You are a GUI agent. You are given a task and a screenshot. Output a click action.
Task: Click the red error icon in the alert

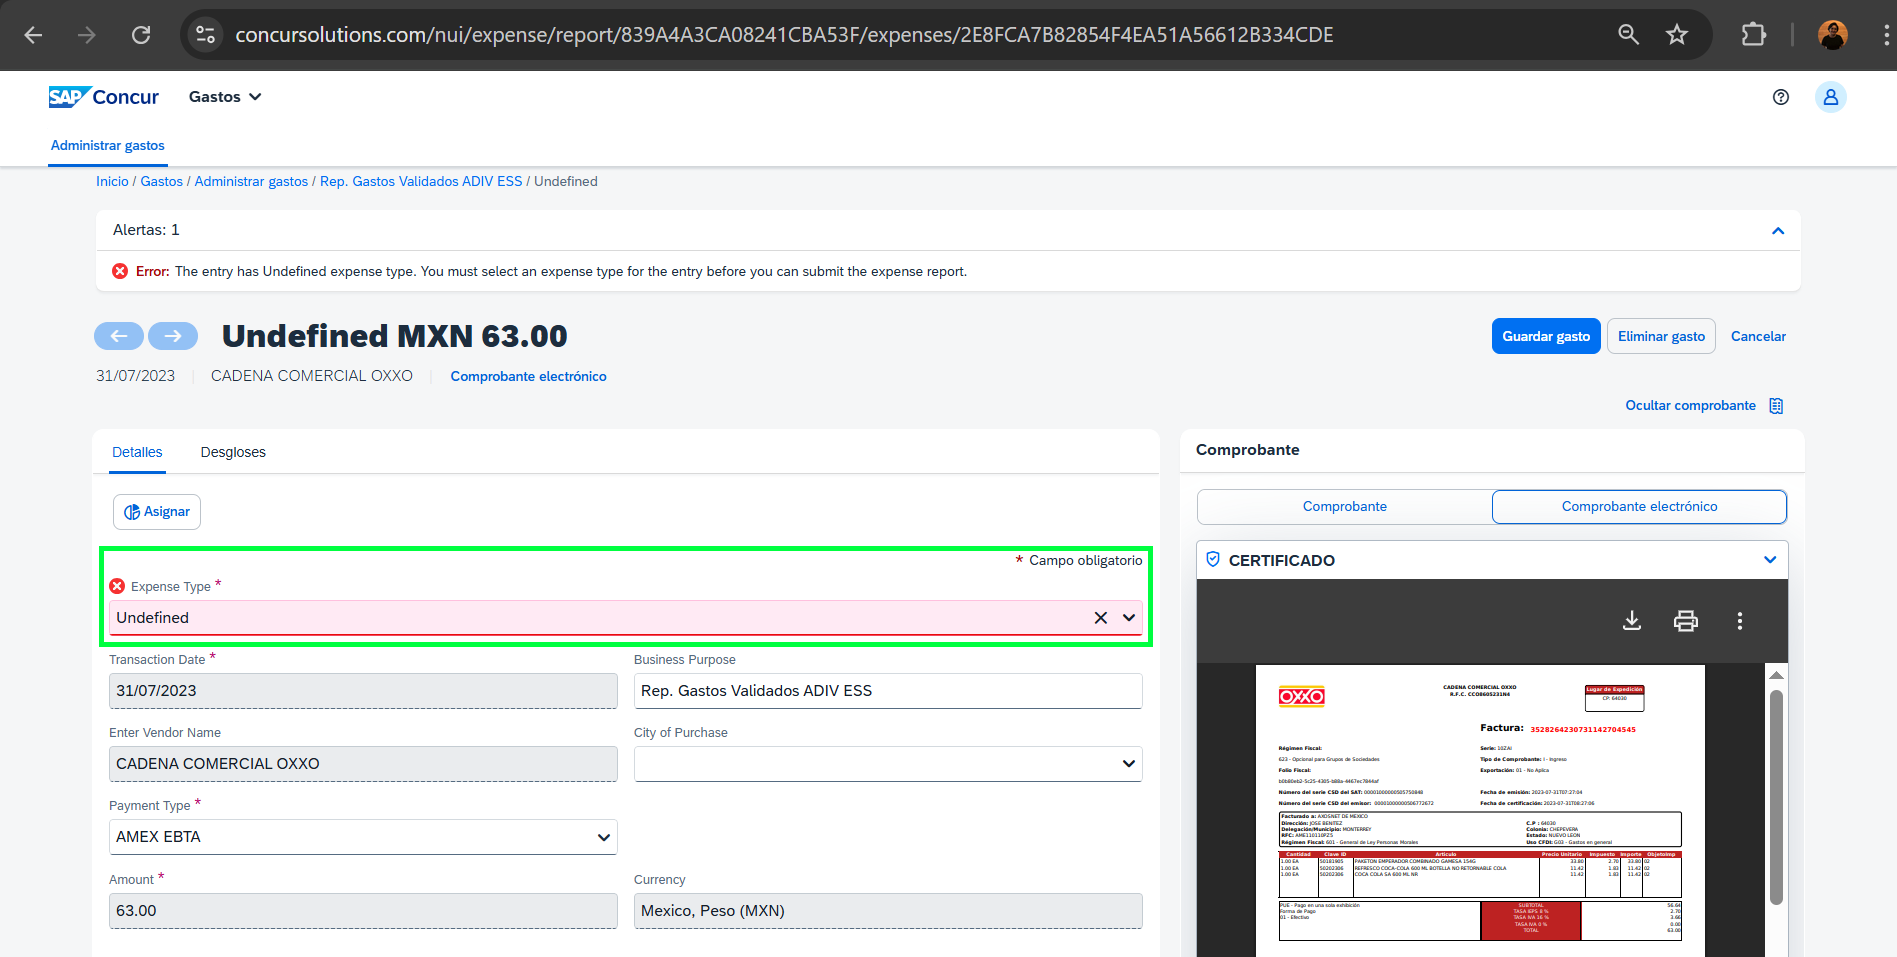[120, 271]
